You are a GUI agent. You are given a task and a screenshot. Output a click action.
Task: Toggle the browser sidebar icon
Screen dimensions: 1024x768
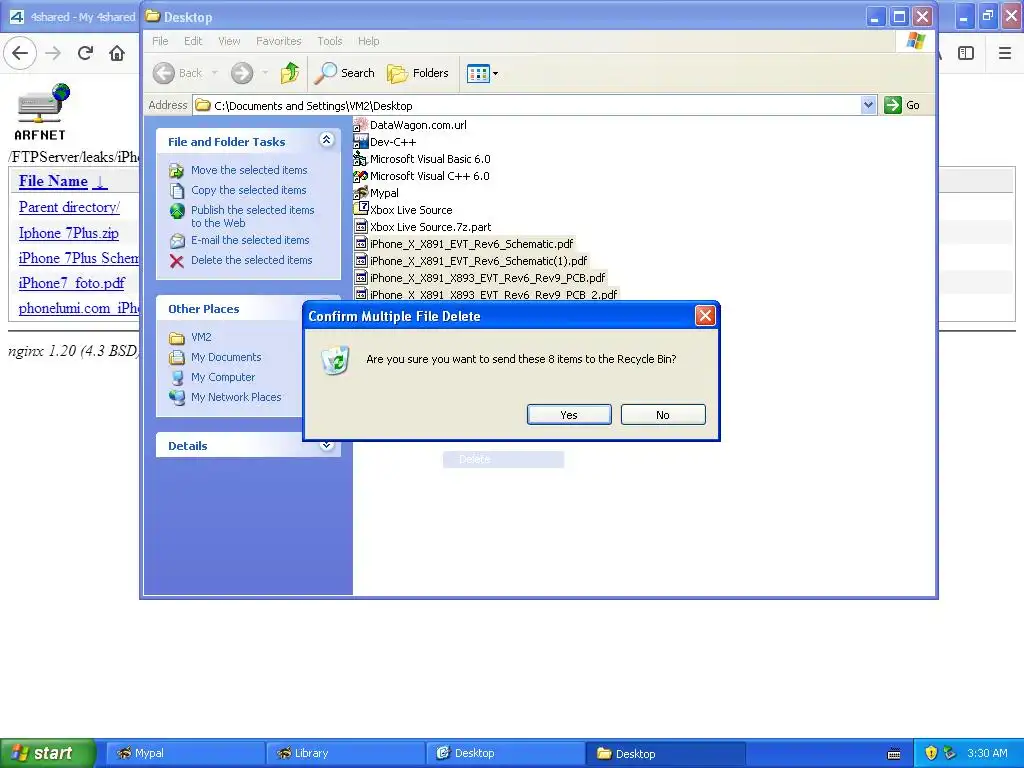[x=966, y=53]
